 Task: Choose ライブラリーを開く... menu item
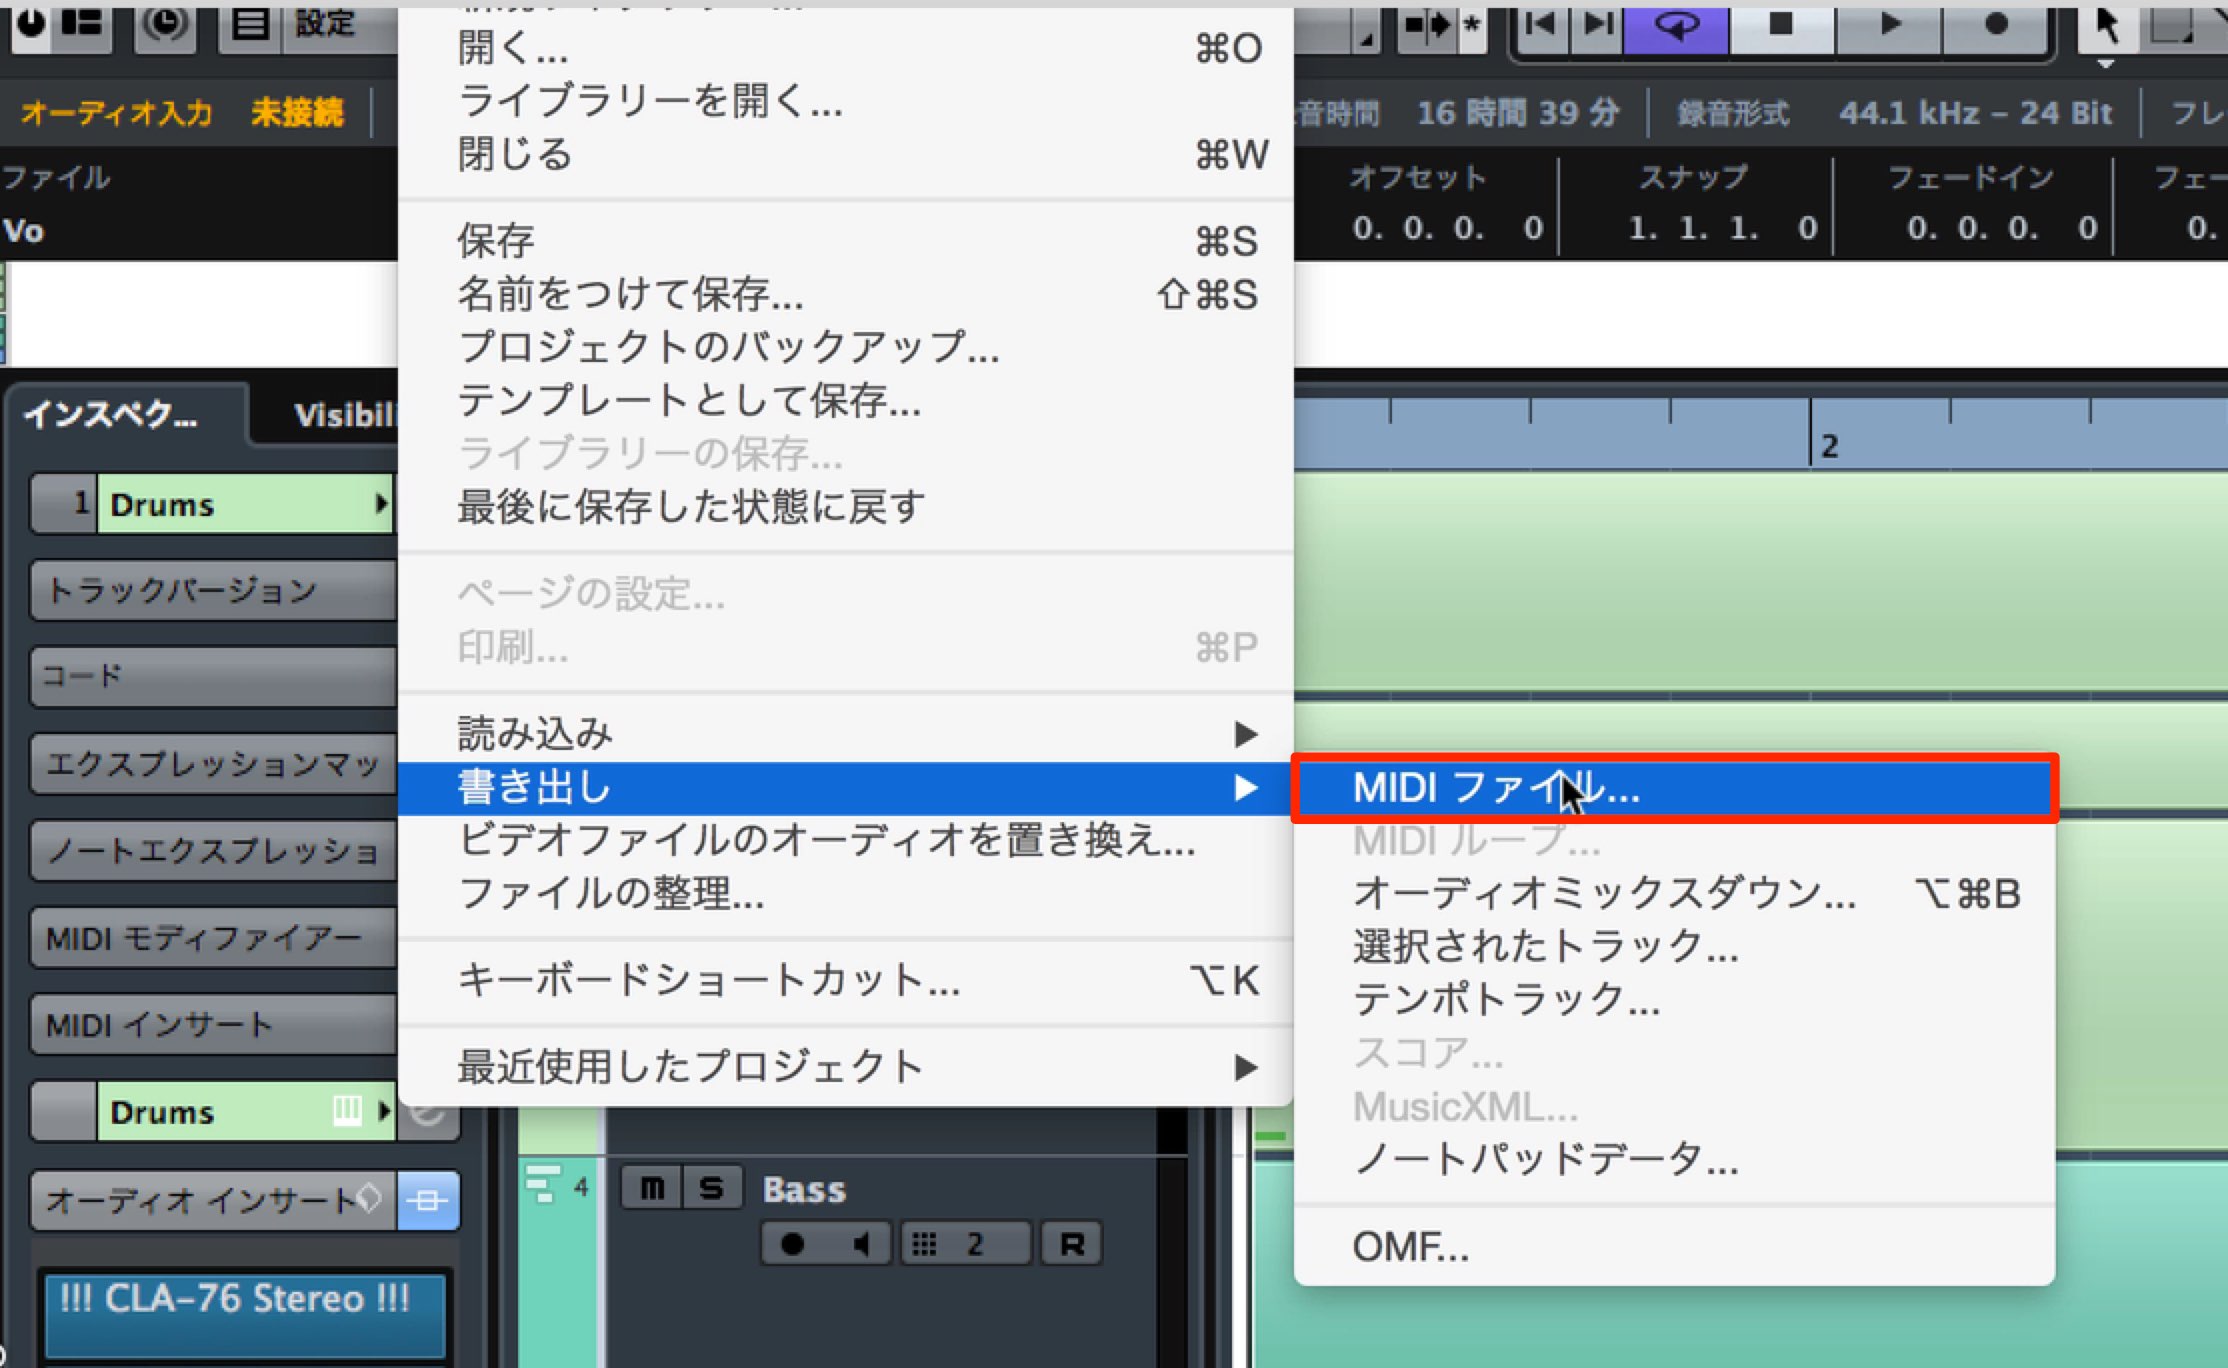[846, 101]
